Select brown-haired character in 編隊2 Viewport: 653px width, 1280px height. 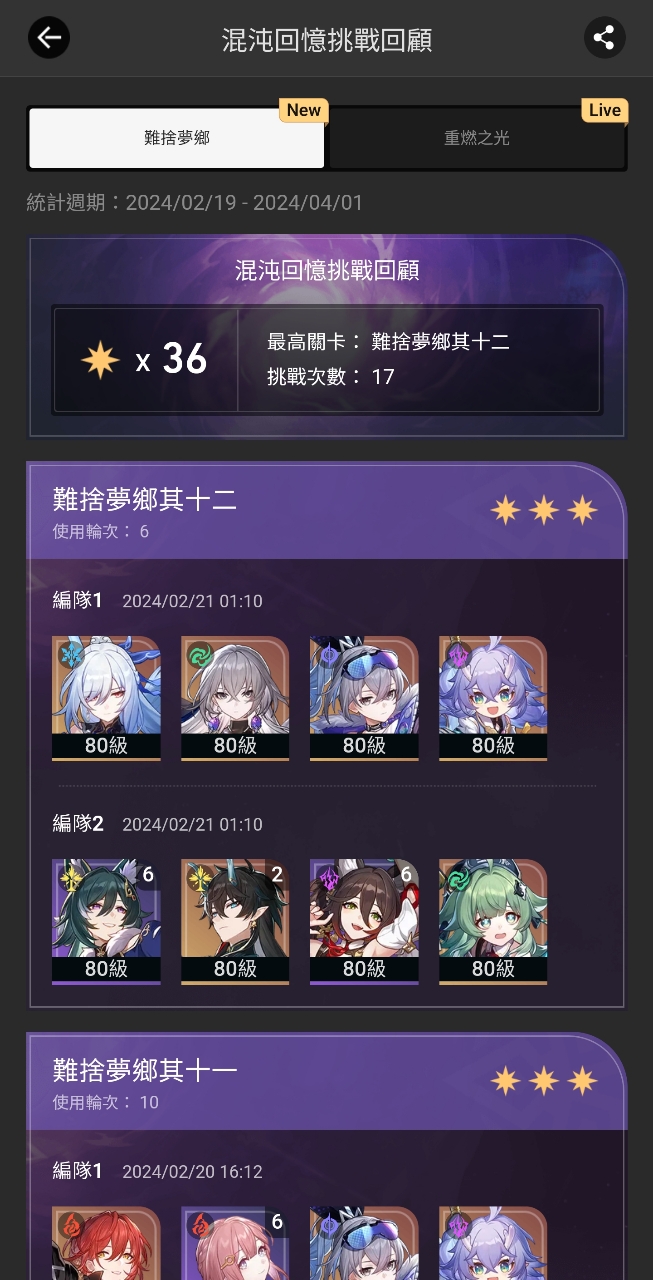tap(364, 922)
